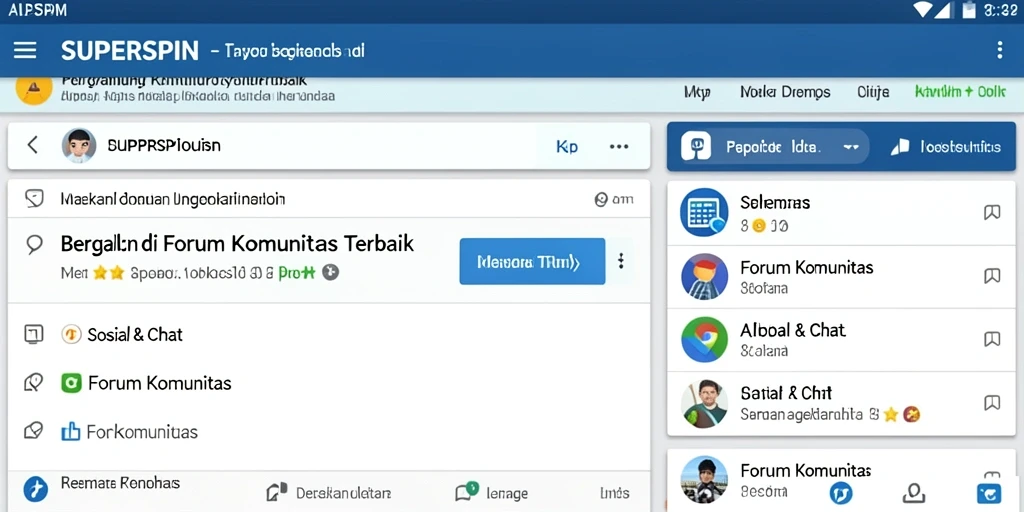The width and height of the screenshot is (1024, 512).
Task: Click the orange warning icon in banner
Action: (33, 88)
